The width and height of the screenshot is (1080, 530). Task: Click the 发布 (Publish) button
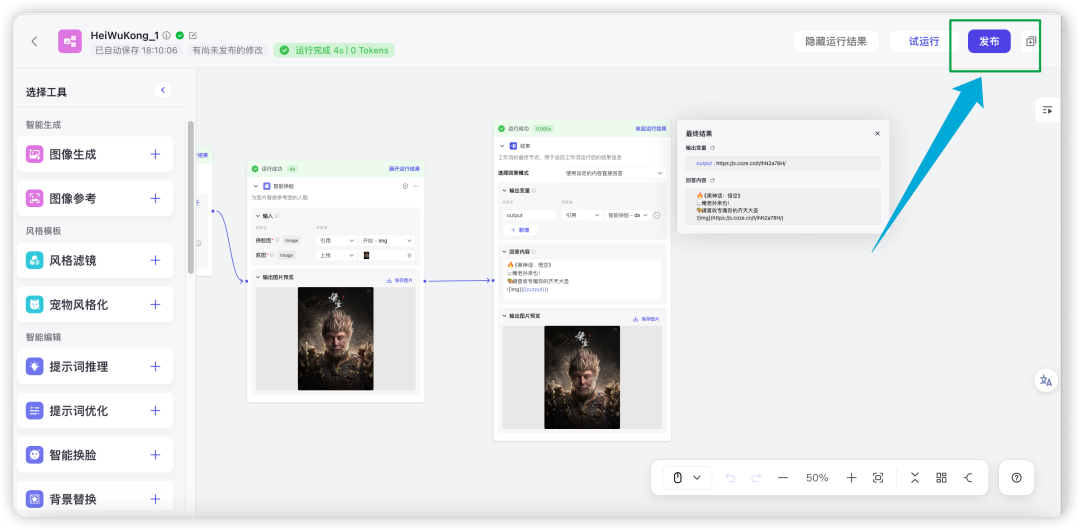[988, 41]
